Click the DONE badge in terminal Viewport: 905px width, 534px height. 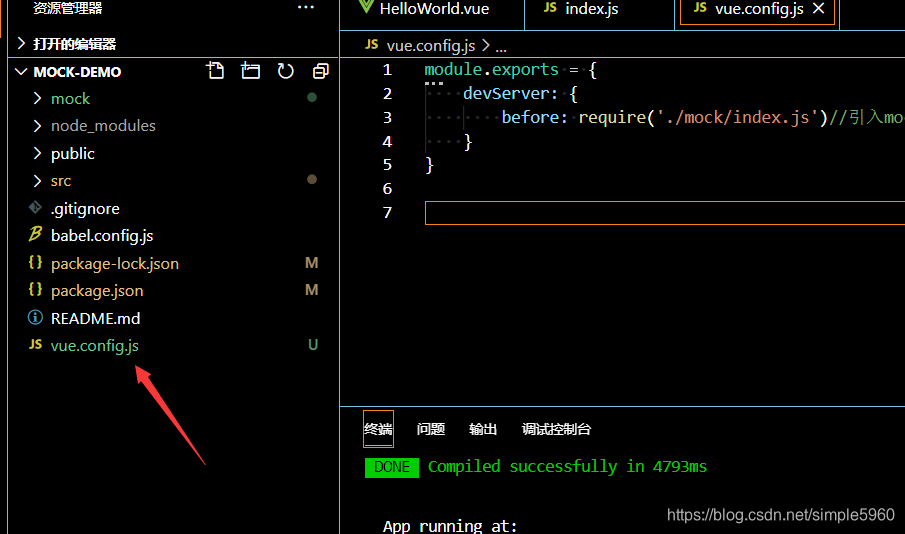click(x=392, y=467)
